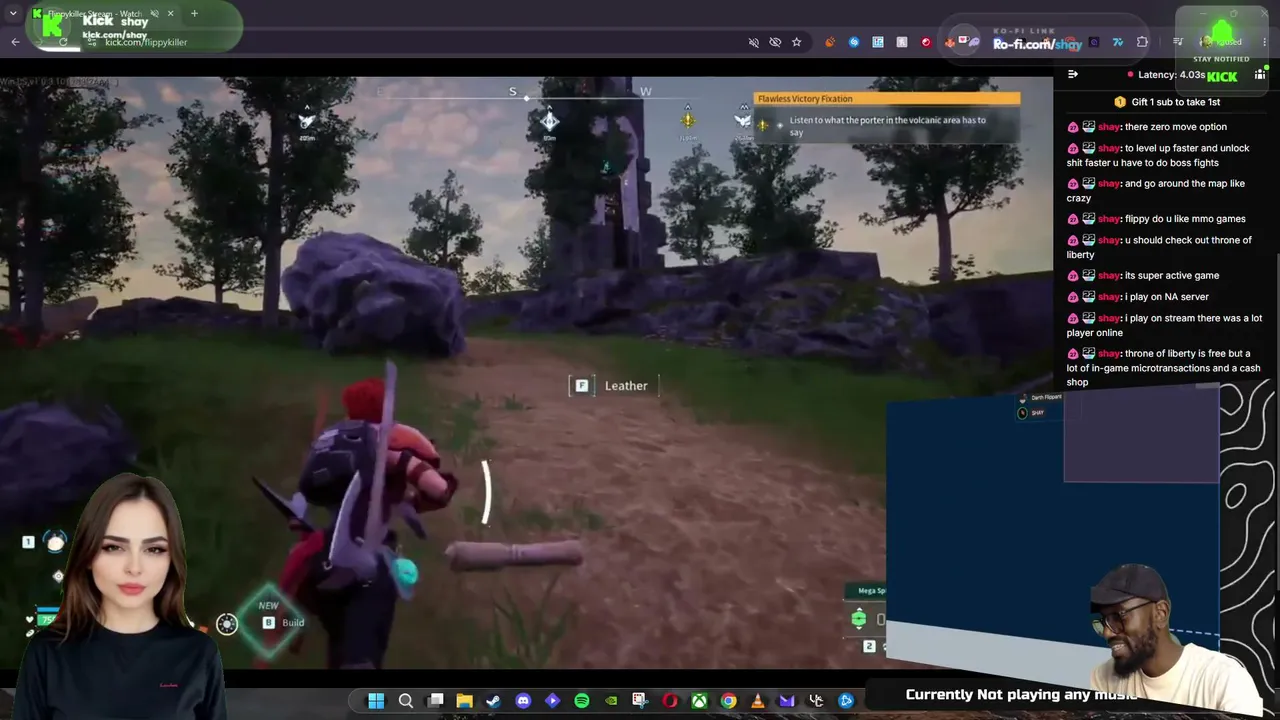Viewport: 1280px width, 720px height.
Task: Click the Leather pickup prompt
Action: 613,386
